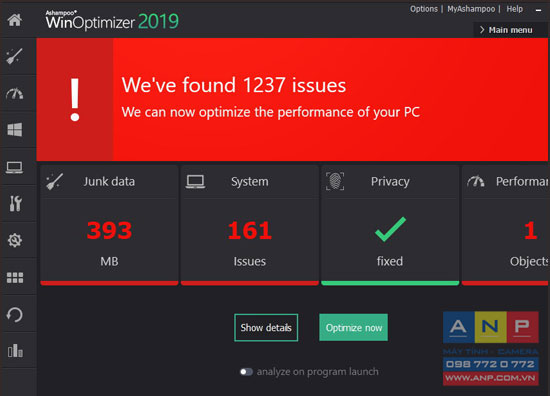The image size is (550, 396).
Task: Click the fingerprint icon in Privacy card
Action: coord(335,181)
